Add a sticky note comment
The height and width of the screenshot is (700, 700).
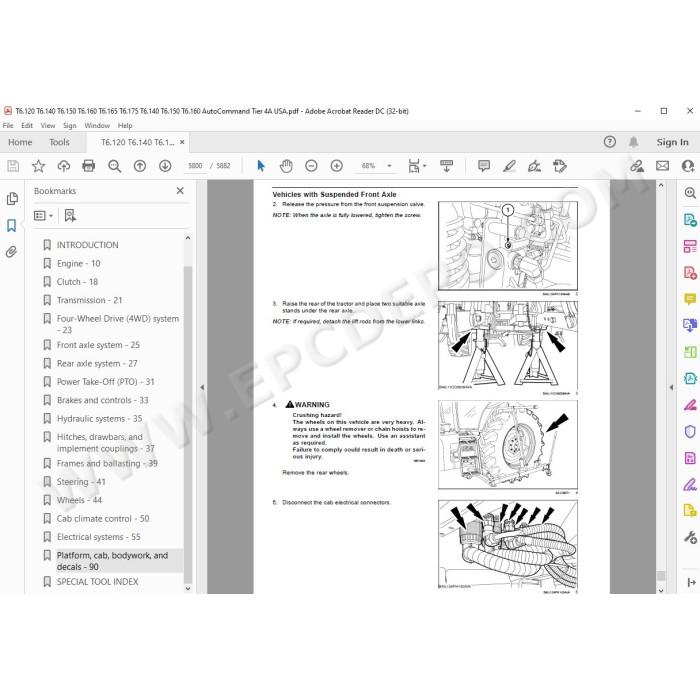483,166
